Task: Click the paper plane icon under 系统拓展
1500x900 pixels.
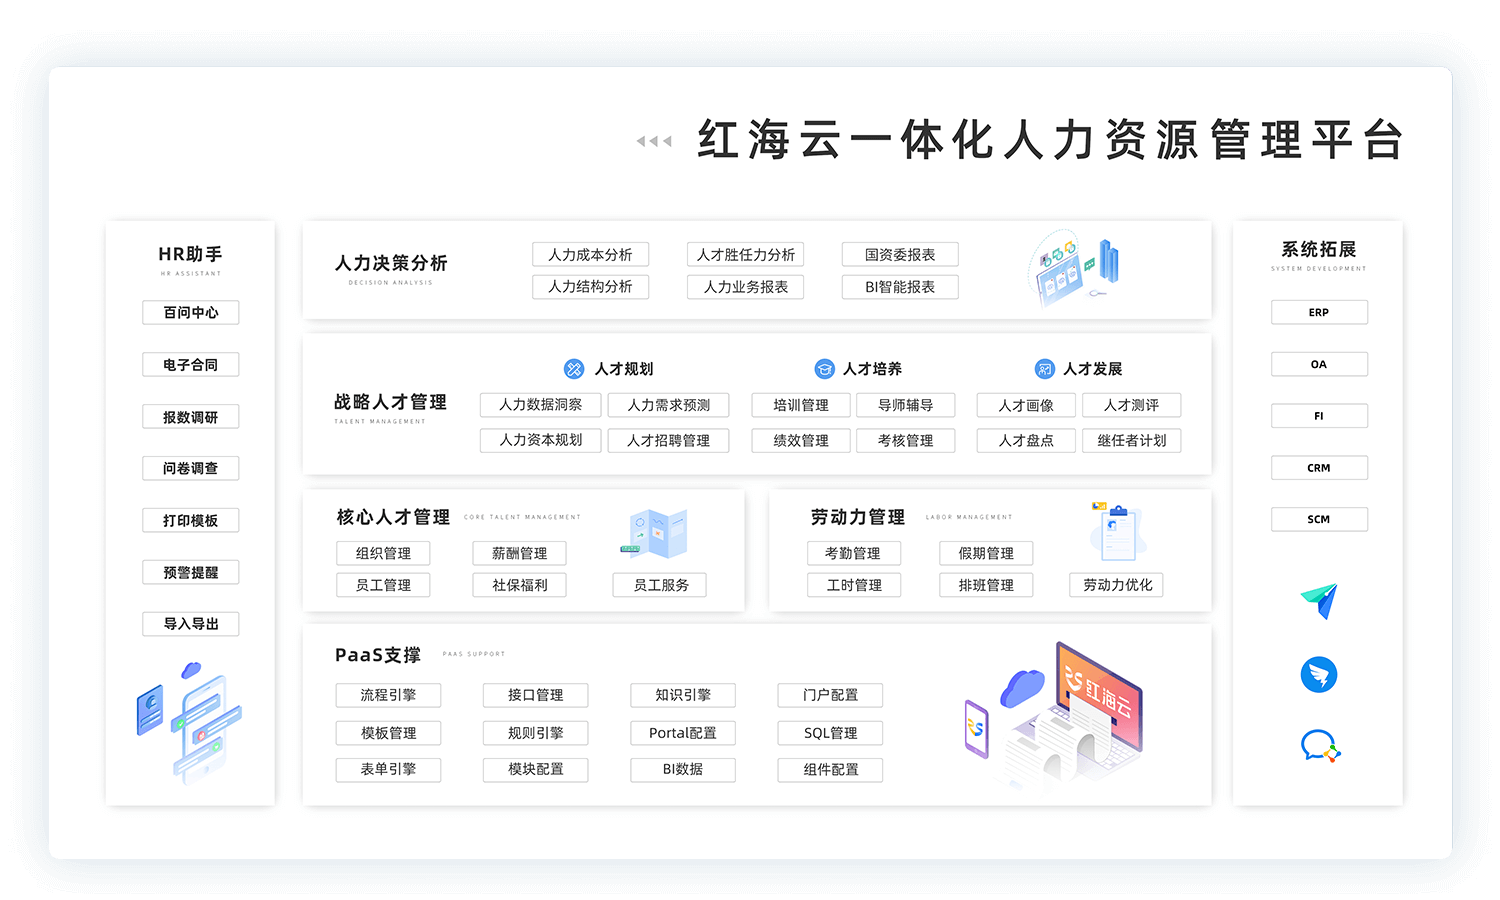Action: click(x=1319, y=601)
